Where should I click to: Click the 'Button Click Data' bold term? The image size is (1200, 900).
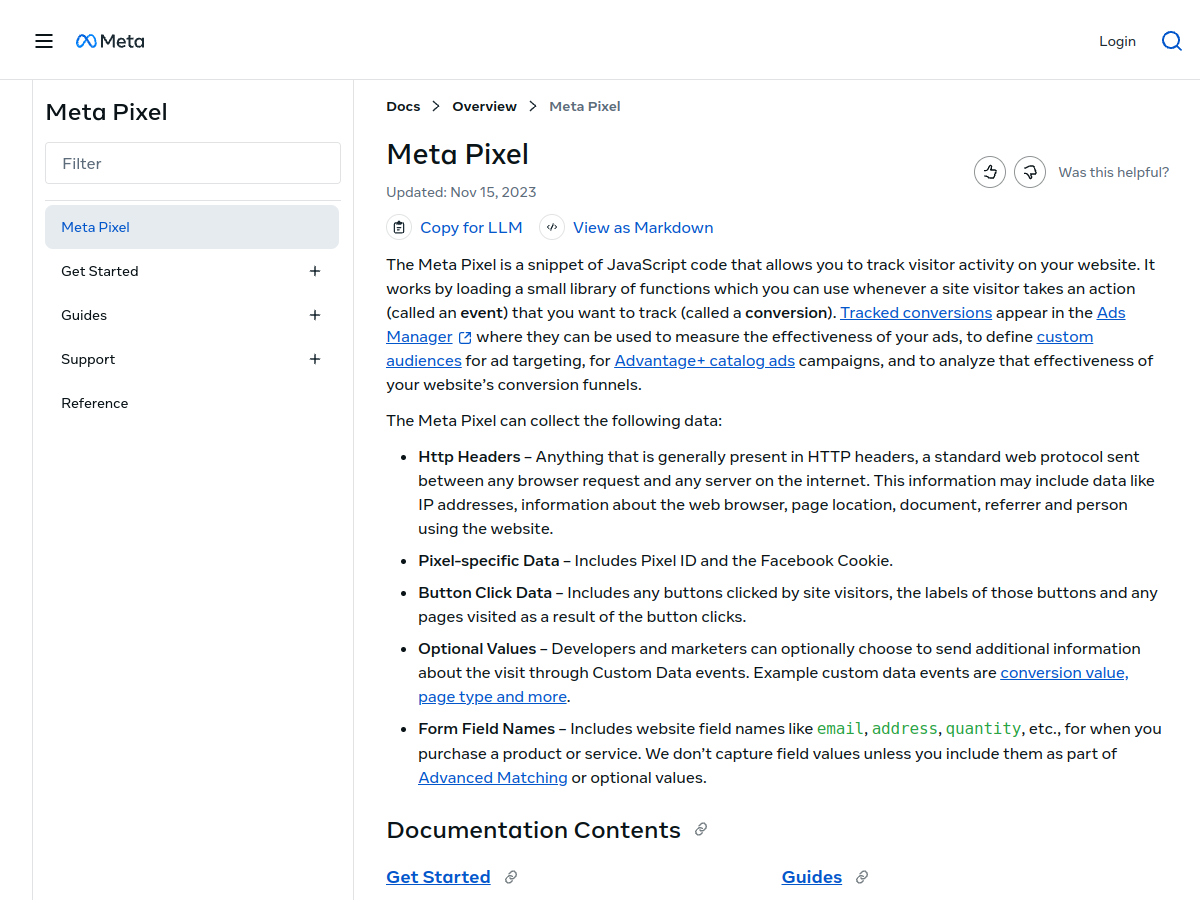(x=485, y=592)
